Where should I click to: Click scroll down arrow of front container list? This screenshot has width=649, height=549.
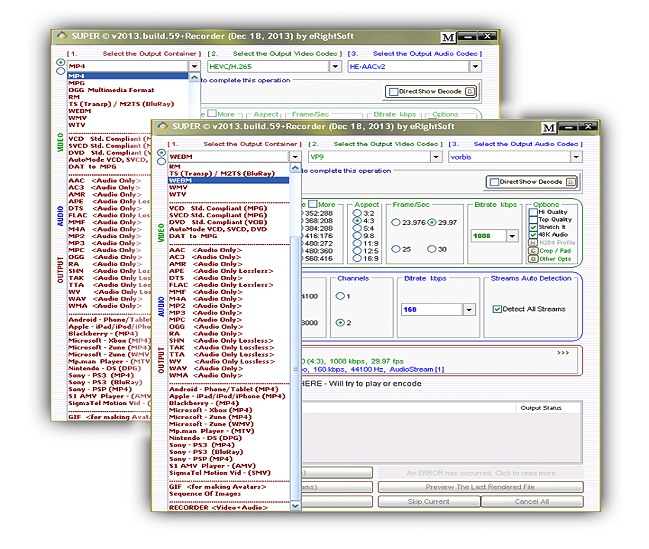(295, 506)
